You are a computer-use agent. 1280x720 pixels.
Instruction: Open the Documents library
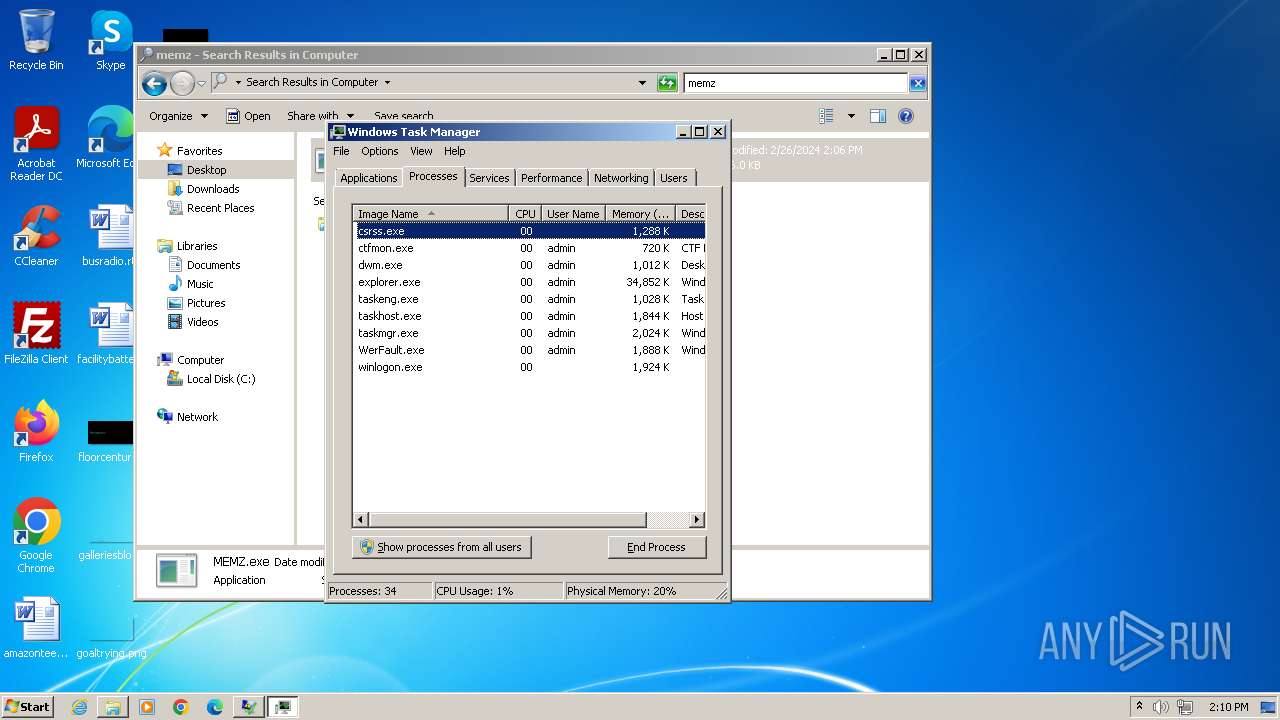coord(213,265)
